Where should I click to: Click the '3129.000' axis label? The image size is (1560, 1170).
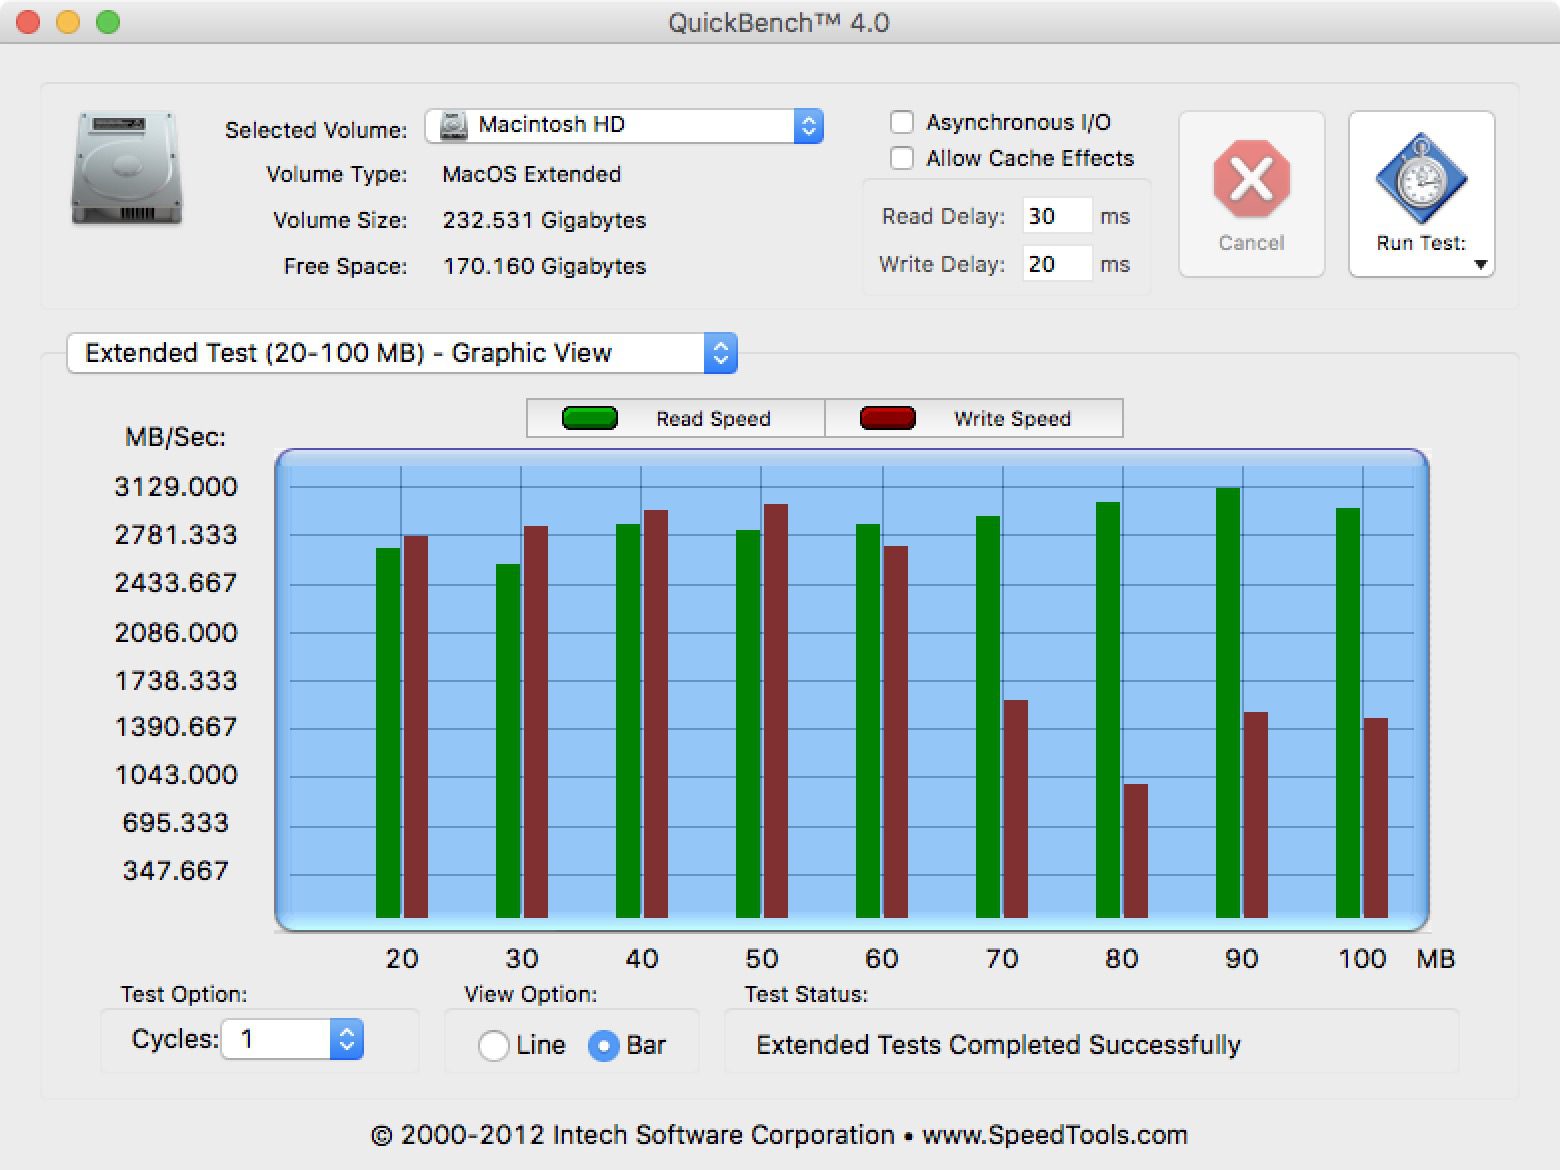pyautogui.click(x=176, y=487)
